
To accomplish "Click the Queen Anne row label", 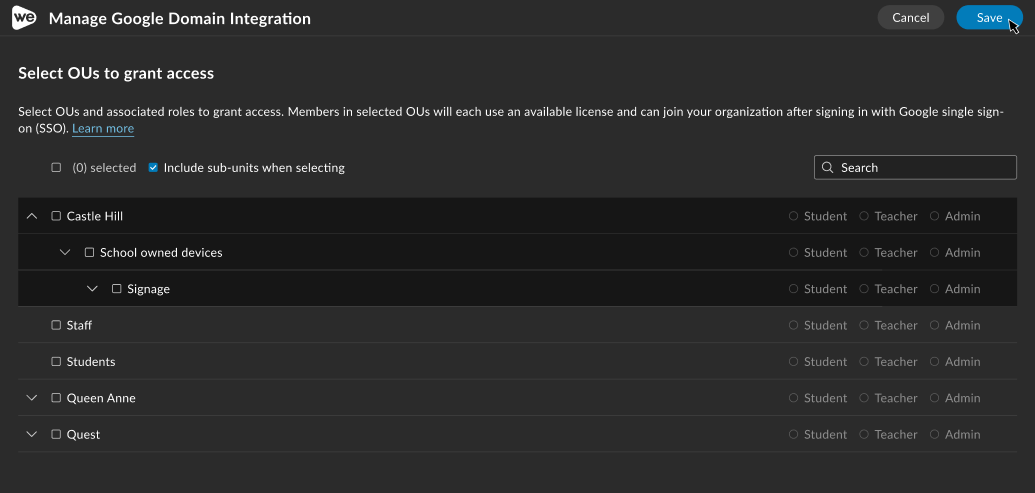I will point(101,397).
